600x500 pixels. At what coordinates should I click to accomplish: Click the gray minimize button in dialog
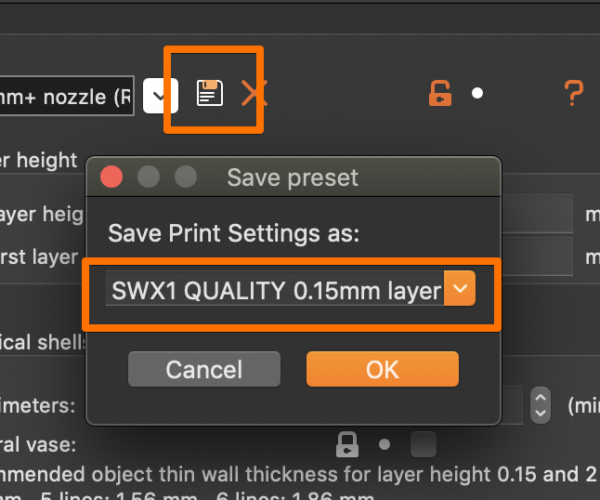click(x=148, y=177)
